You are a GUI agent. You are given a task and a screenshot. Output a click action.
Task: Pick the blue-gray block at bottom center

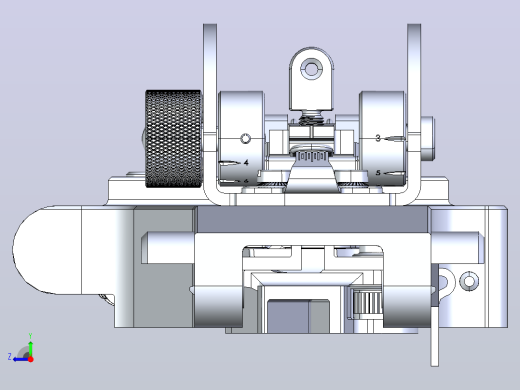(x=288, y=316)
